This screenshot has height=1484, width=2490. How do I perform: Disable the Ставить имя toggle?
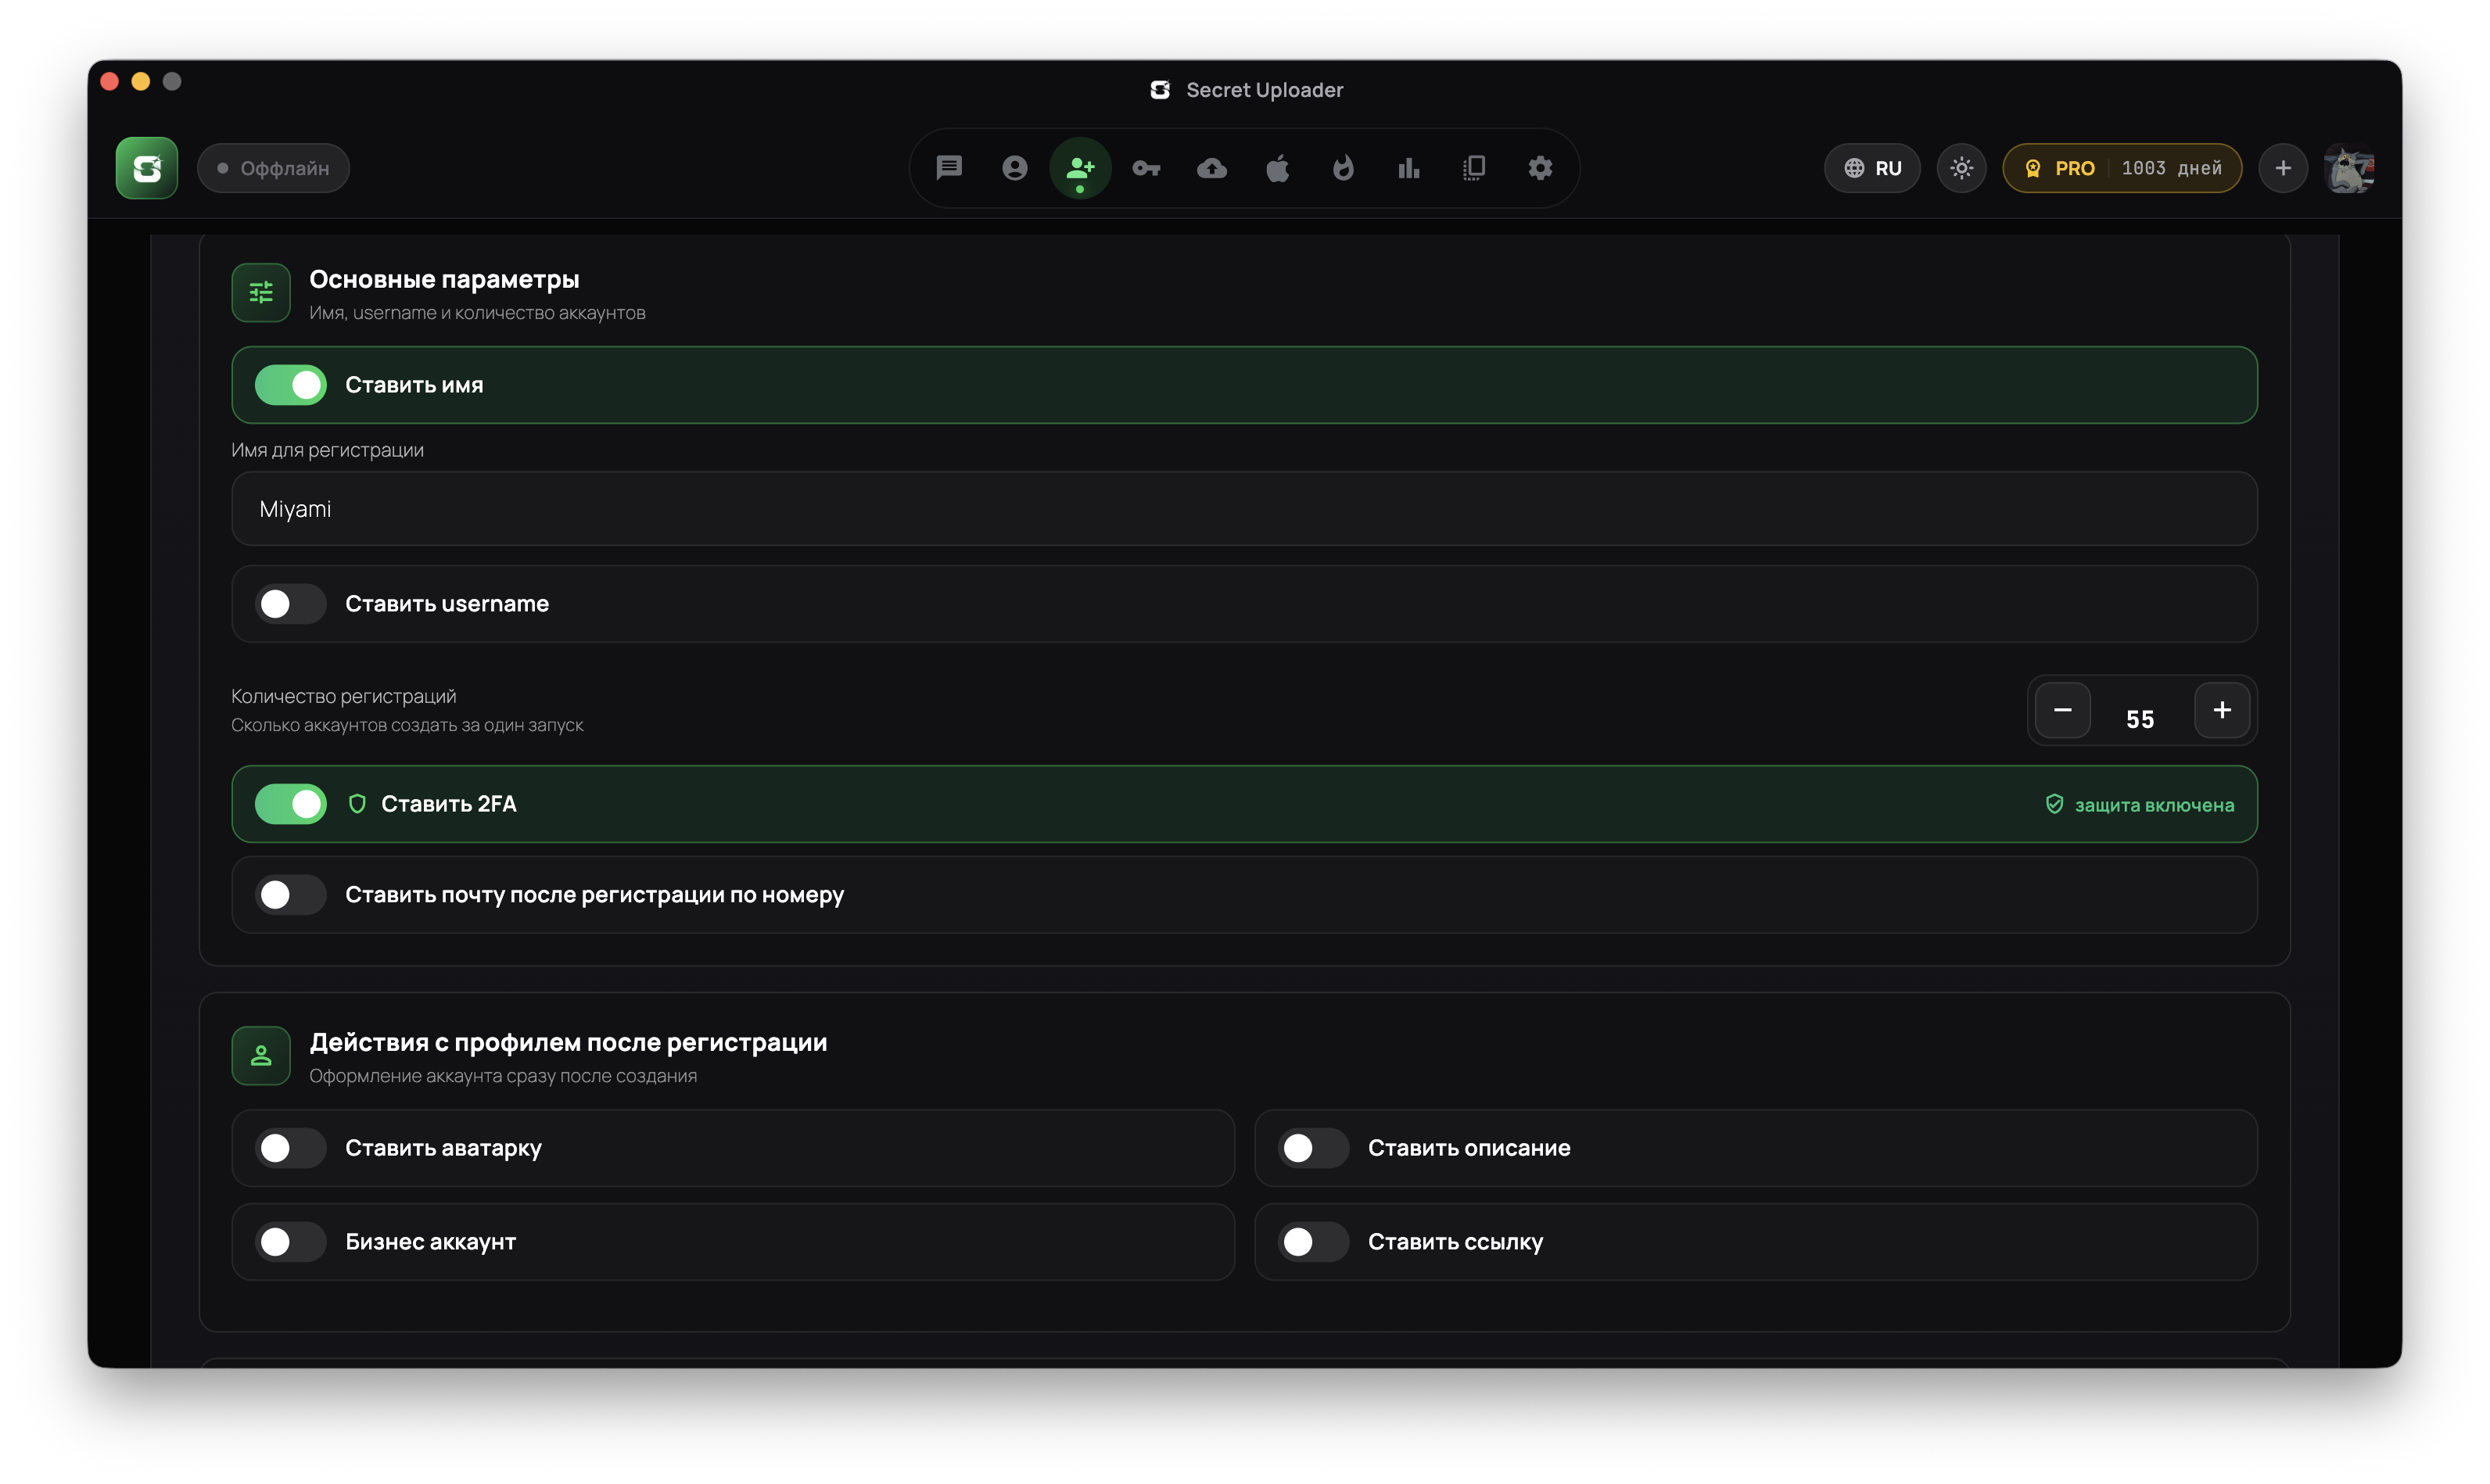click(x=290, y=385)
